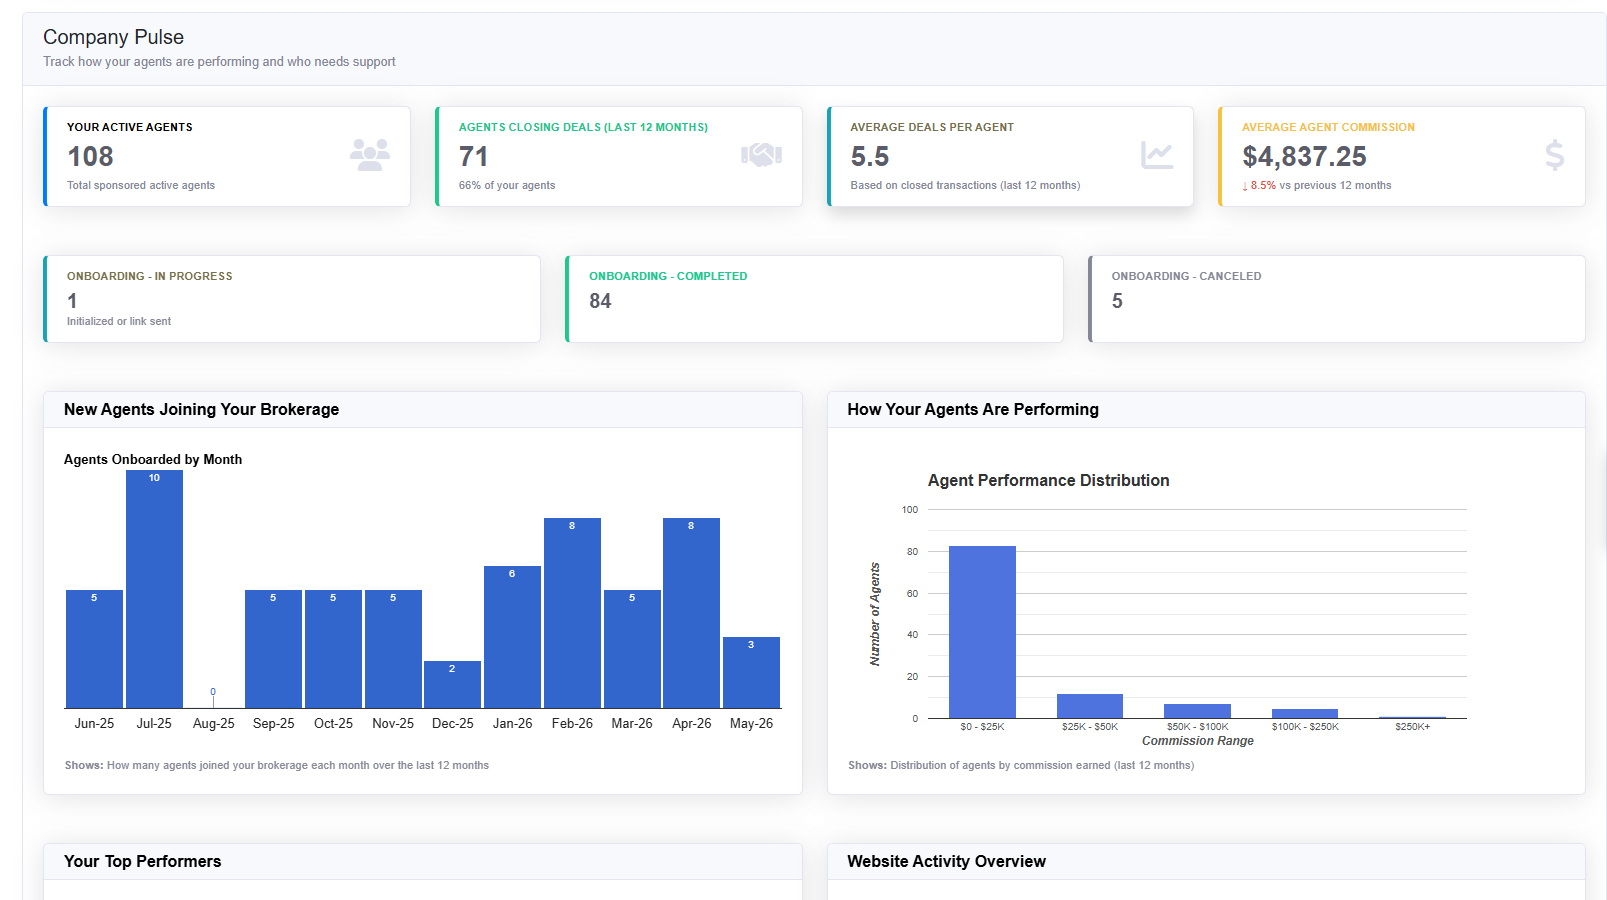Image resolution: width=1607 pixels, height=900 pixels.
Task: Click the 'Aug-25' month label
Action: tap(213, 723)
